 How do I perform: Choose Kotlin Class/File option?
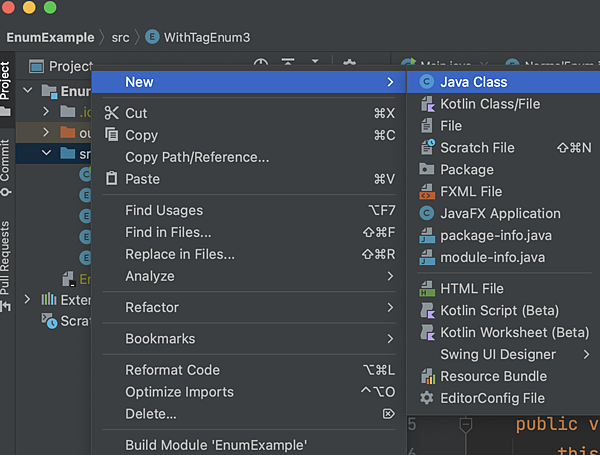(503, 104)
